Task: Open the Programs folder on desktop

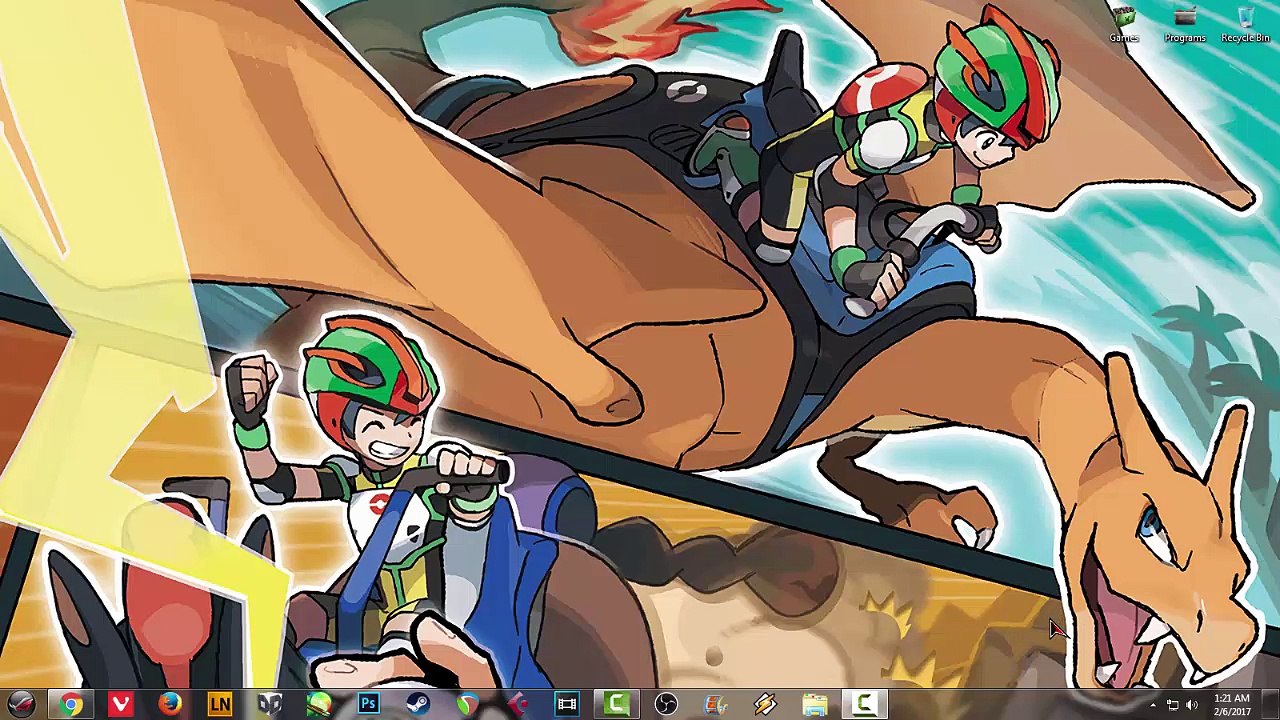Action: click(1184, 25)
